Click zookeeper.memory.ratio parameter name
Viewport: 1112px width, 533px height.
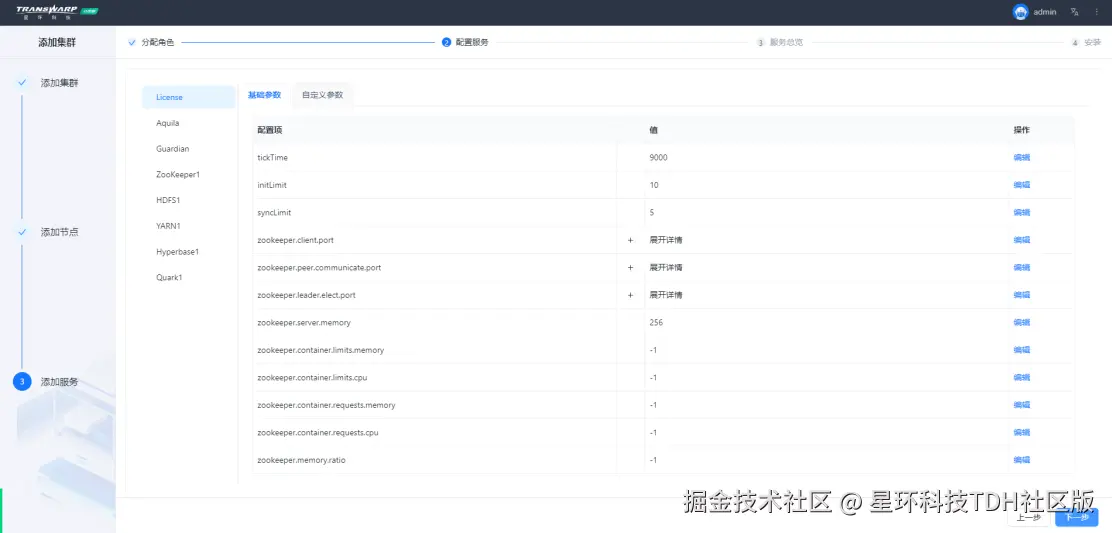click(301, 460)
